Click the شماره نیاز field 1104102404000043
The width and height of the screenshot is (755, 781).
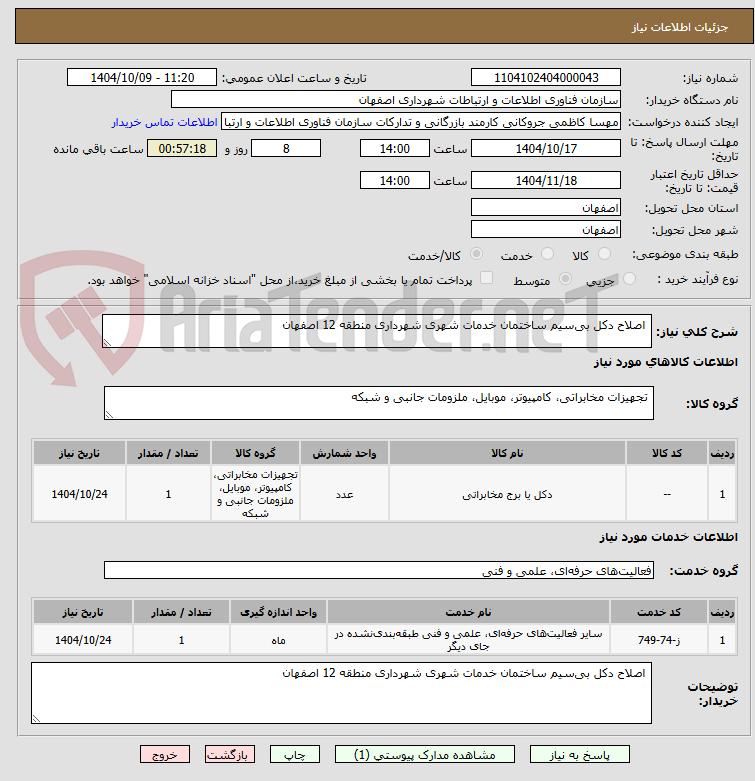546,78
